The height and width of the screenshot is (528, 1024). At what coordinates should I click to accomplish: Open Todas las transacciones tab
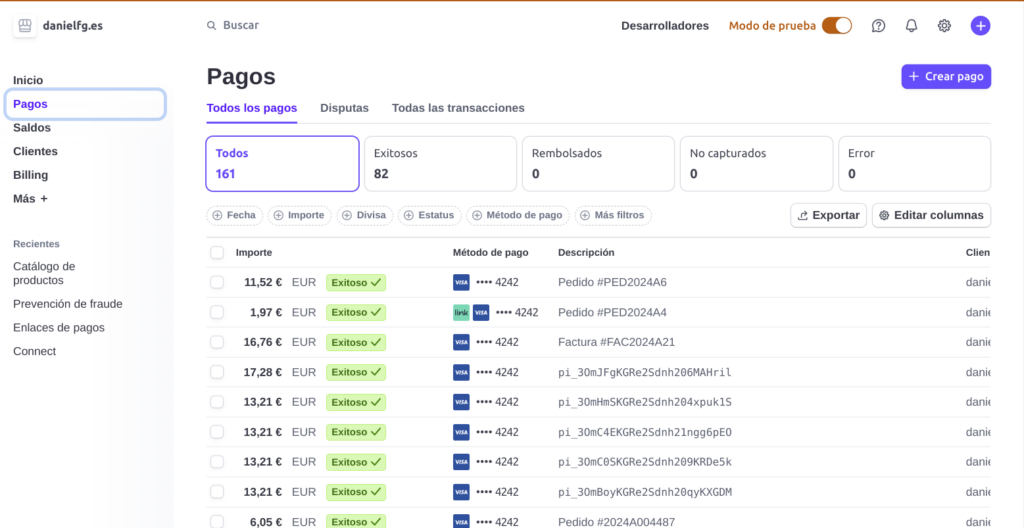coord(458,108)
